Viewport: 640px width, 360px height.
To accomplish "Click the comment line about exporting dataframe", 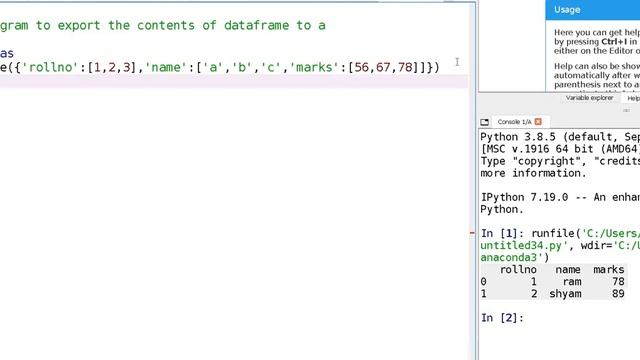I will click(163, 25).
